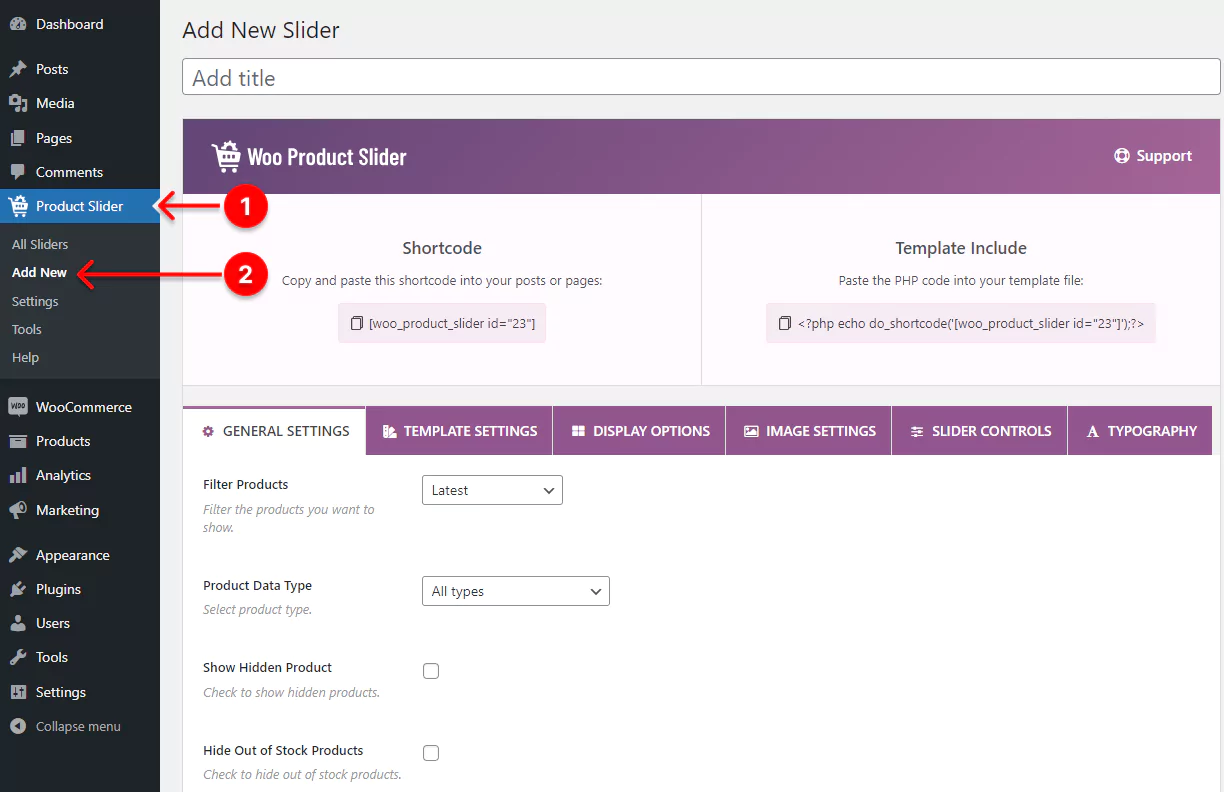Select Add New submenu item
The image size is (1224, 792).
tap(40, 272)
